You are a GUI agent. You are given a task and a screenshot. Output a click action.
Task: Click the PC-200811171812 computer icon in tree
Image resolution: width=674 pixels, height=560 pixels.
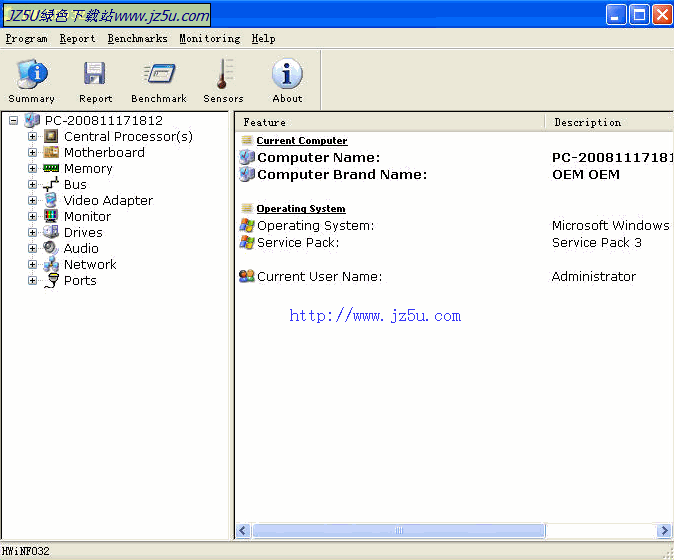[32, 120]
